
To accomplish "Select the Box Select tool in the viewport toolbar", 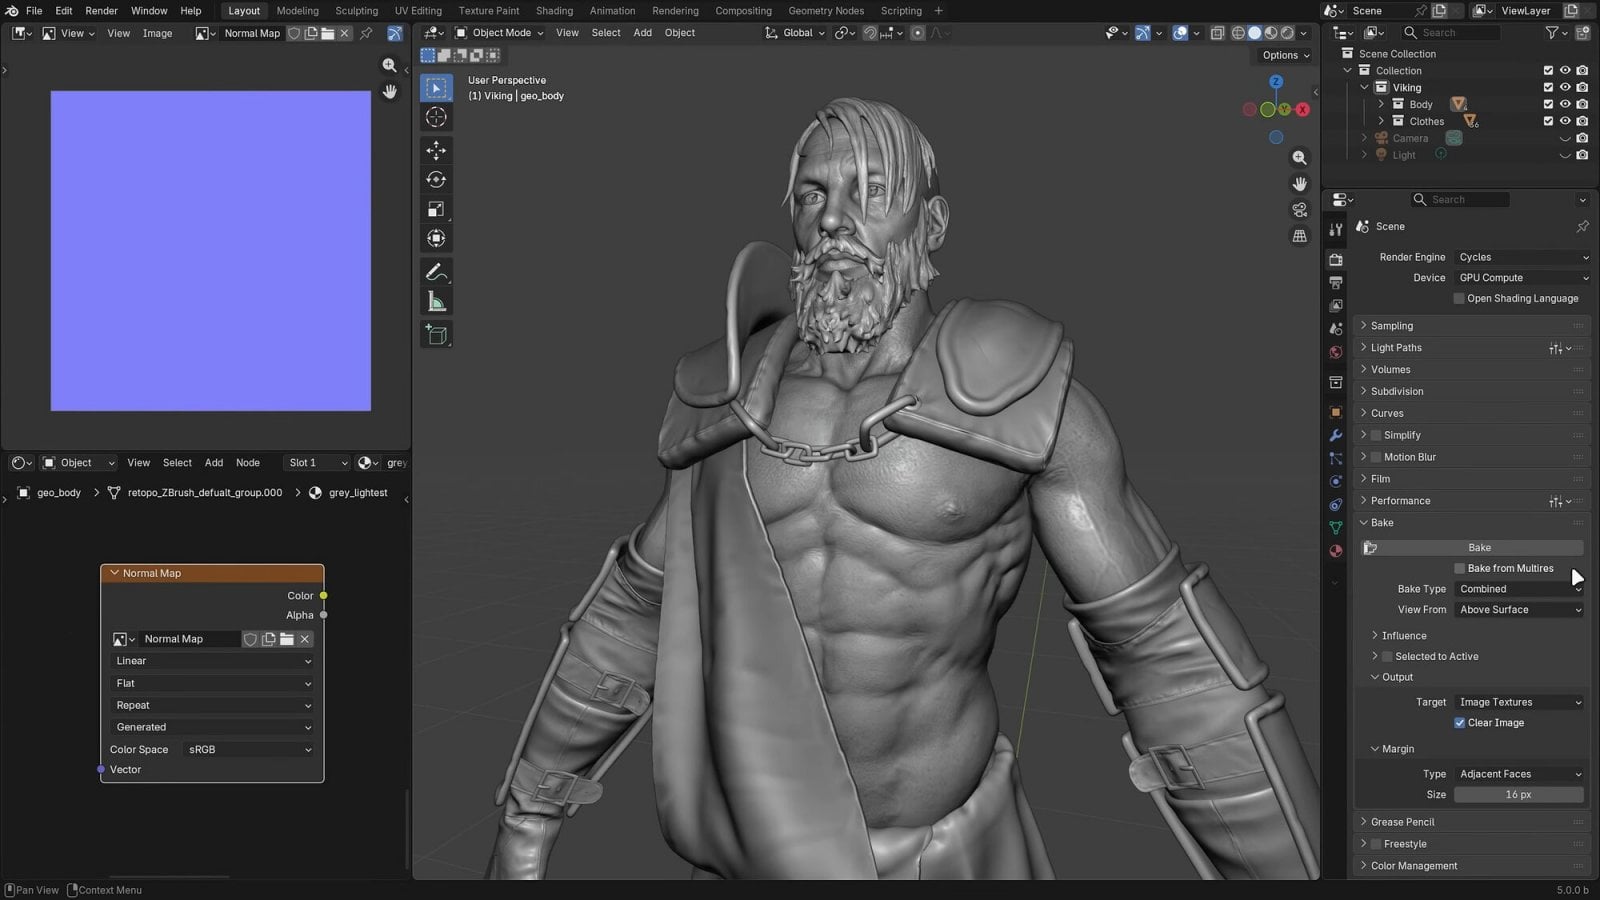I will tap(436, 87).
